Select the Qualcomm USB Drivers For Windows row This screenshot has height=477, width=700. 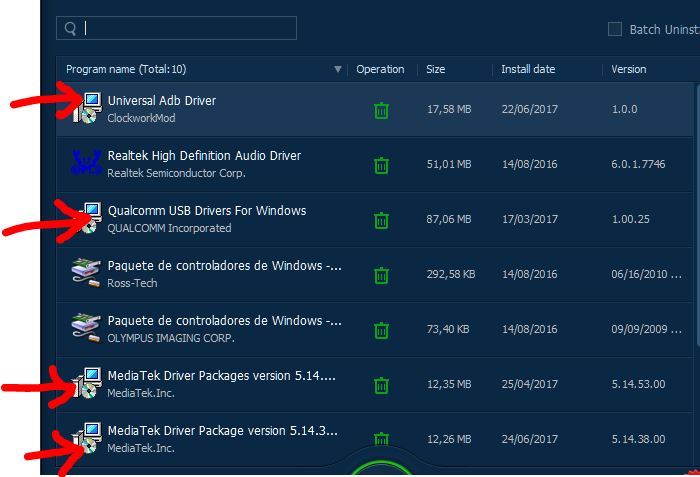(x=375, y=219)
